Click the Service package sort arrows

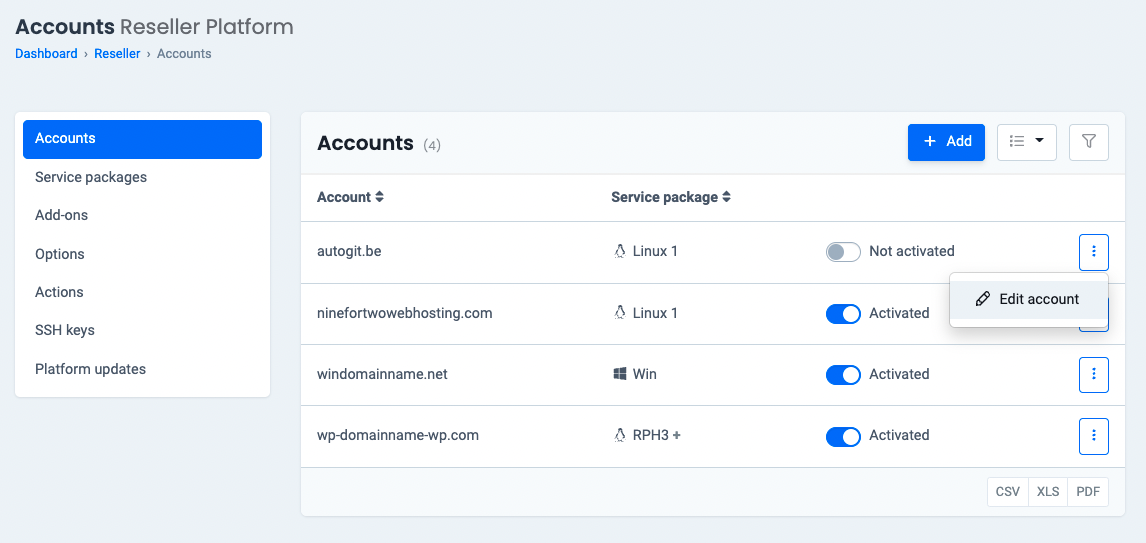pyautogui.click(x=727, y=198)
